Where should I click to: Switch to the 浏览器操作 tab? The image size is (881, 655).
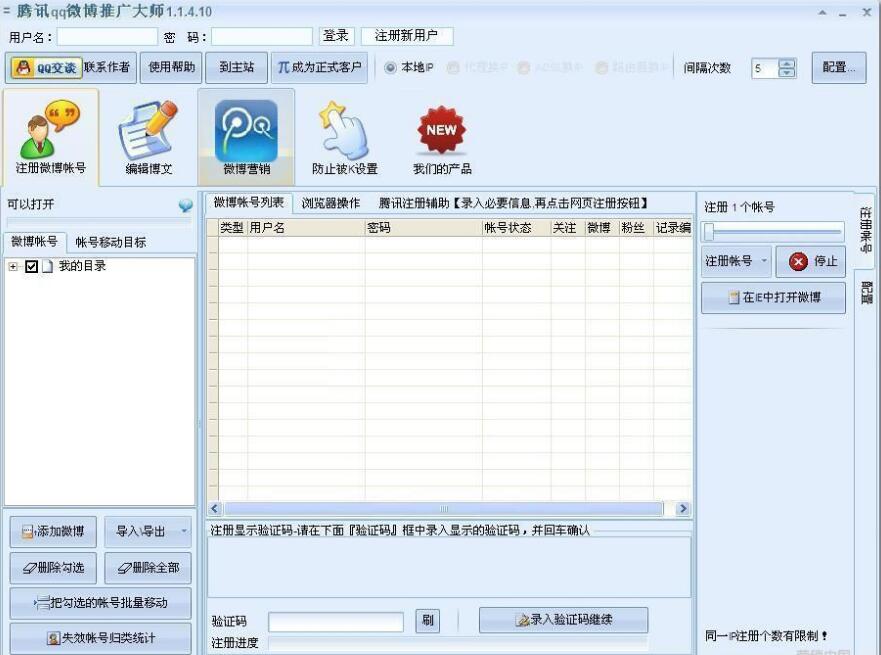coord(330,203)
